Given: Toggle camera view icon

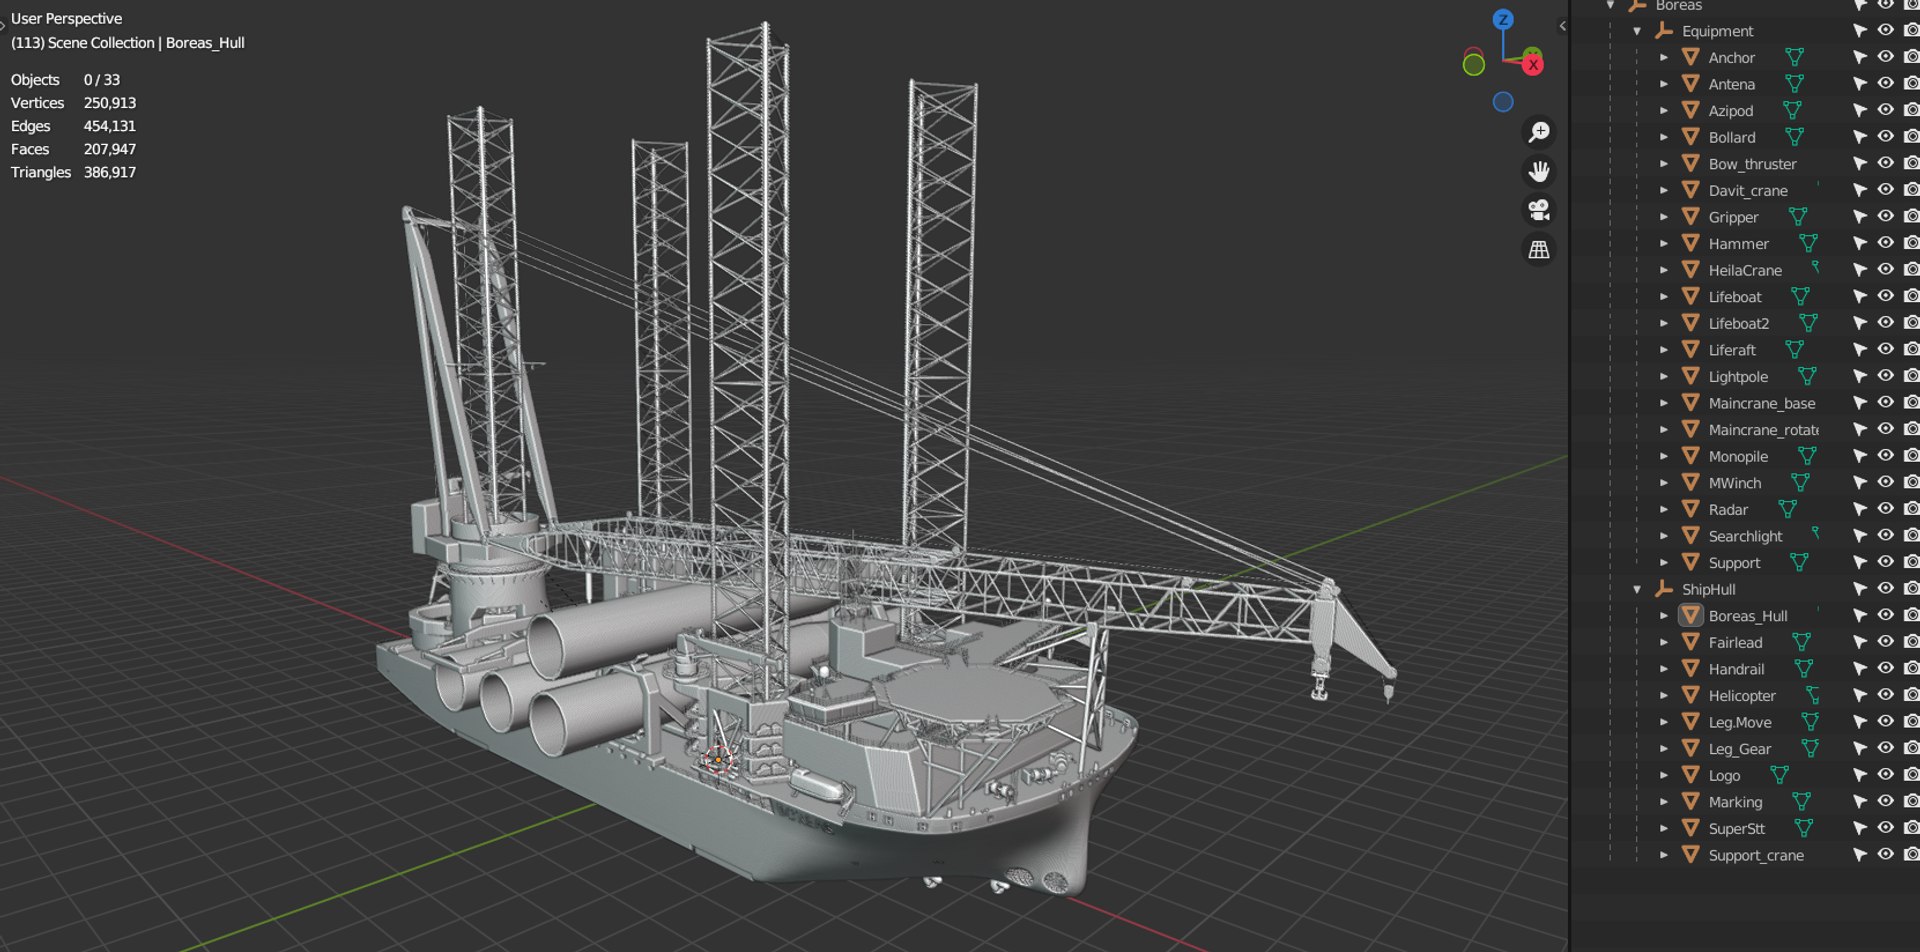Looking at the screenshot, I should coord(1539,210).
